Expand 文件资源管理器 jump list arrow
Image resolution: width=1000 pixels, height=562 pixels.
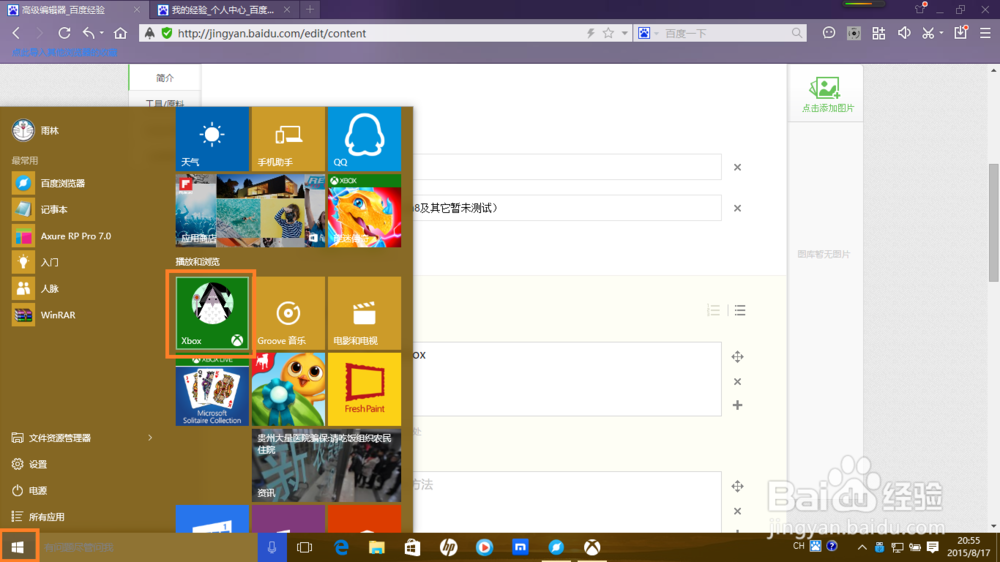click(151, 438)
